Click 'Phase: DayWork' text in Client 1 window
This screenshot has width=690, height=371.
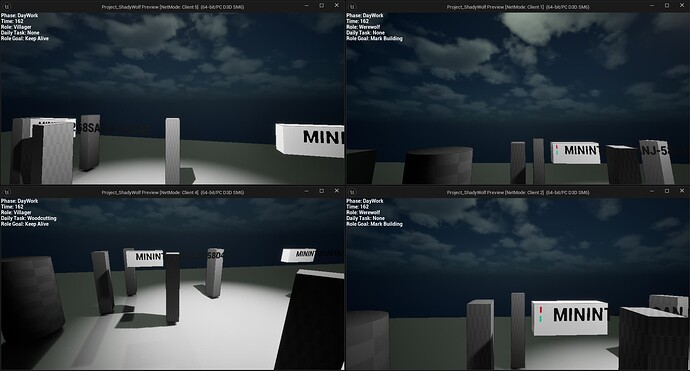point(365,15)
